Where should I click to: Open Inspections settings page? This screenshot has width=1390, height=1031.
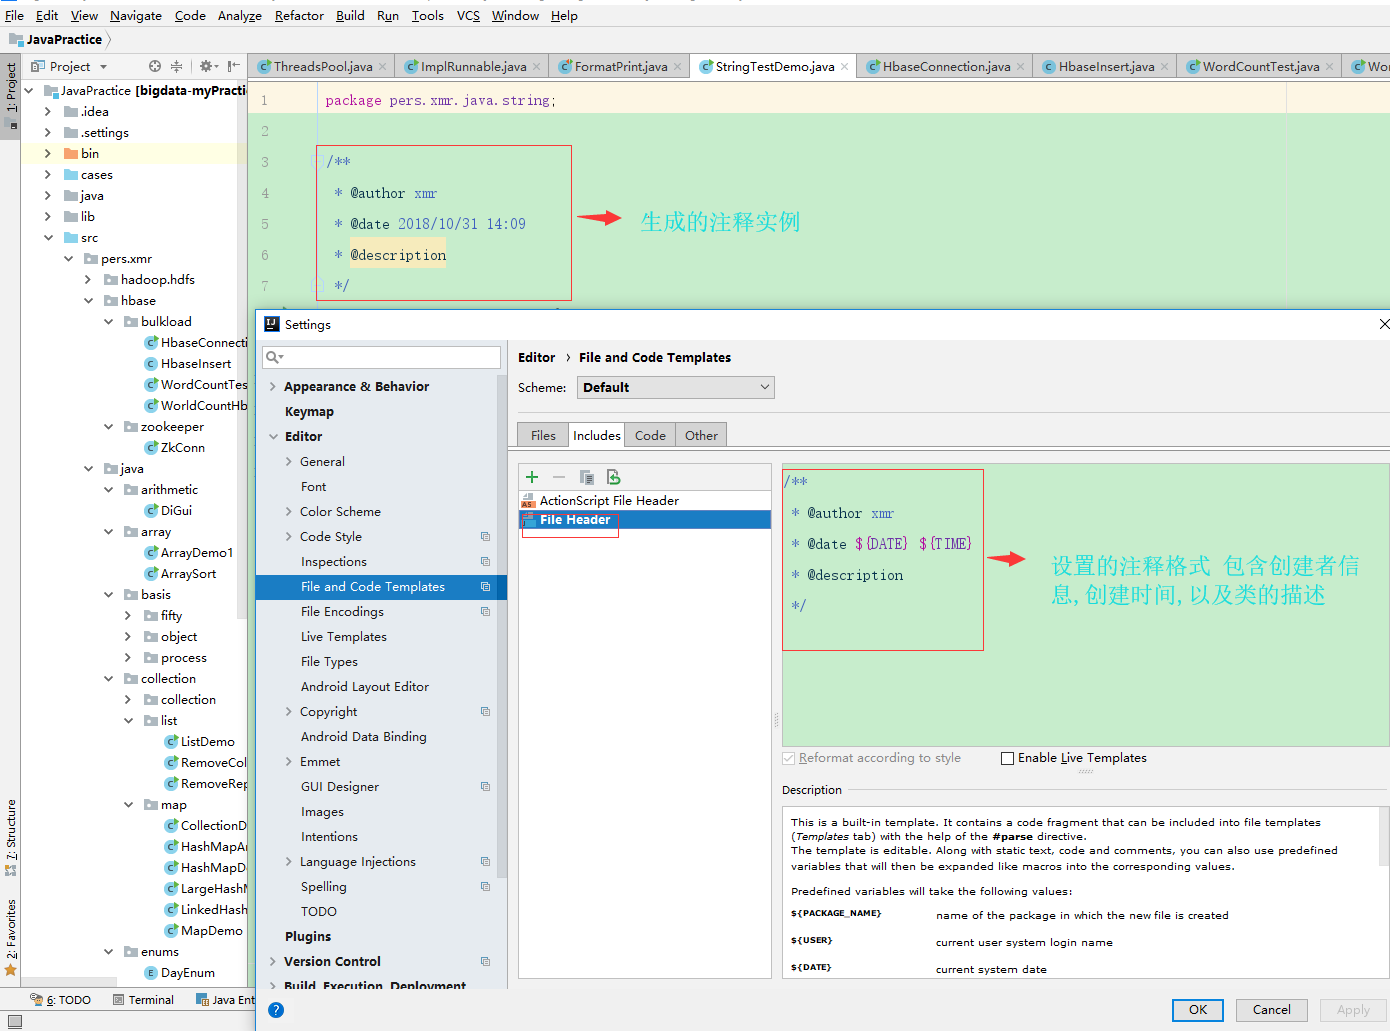point(333,562)
